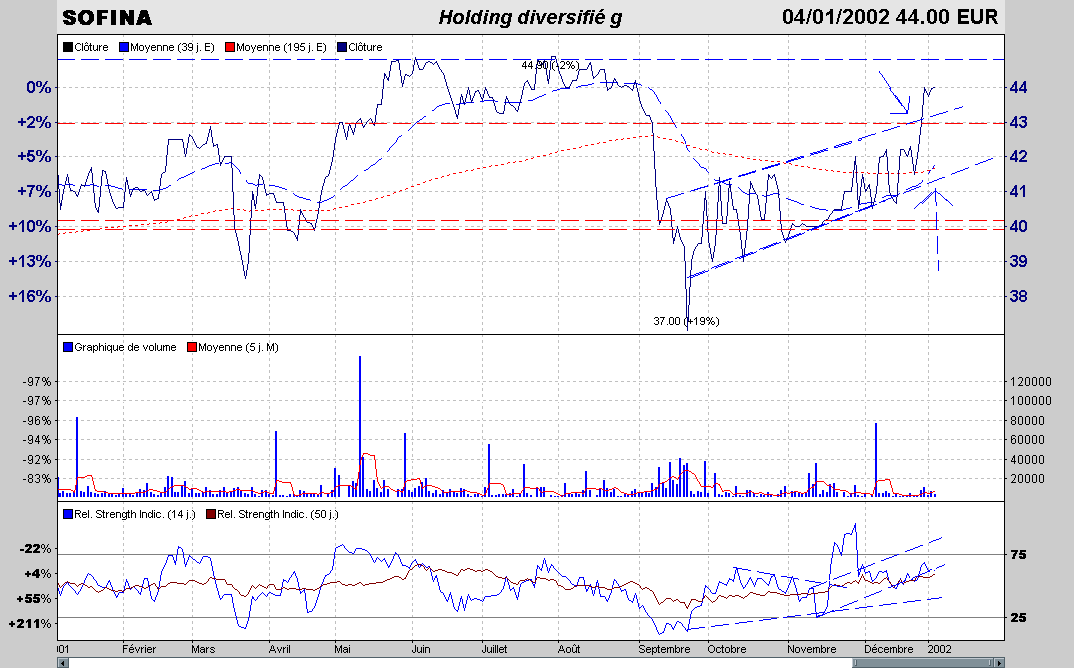Click the blue Moyenne (39 j. E) swatch

(x=124, y=47)
